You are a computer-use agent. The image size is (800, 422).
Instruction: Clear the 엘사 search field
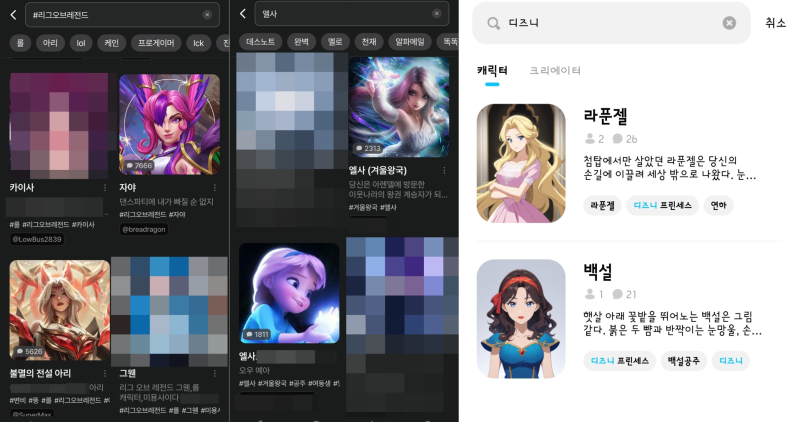pyautogui.click(x=437, y=14)
